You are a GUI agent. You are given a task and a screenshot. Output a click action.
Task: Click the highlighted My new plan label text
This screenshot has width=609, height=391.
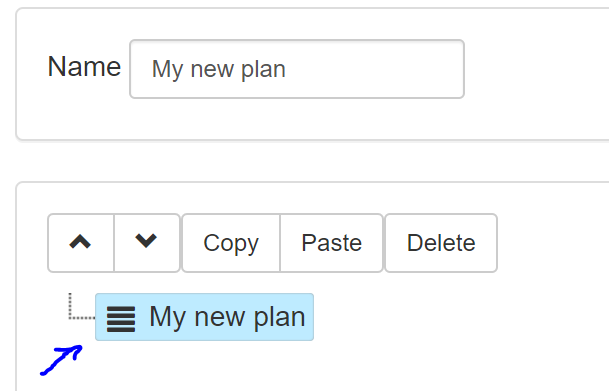[227, 318]
